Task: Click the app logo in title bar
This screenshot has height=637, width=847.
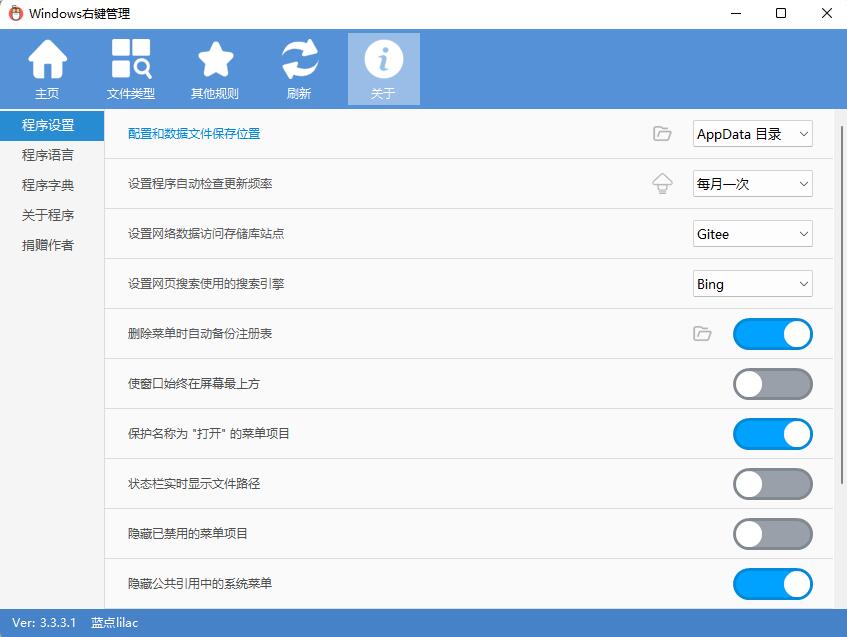Action: (16, 14)
